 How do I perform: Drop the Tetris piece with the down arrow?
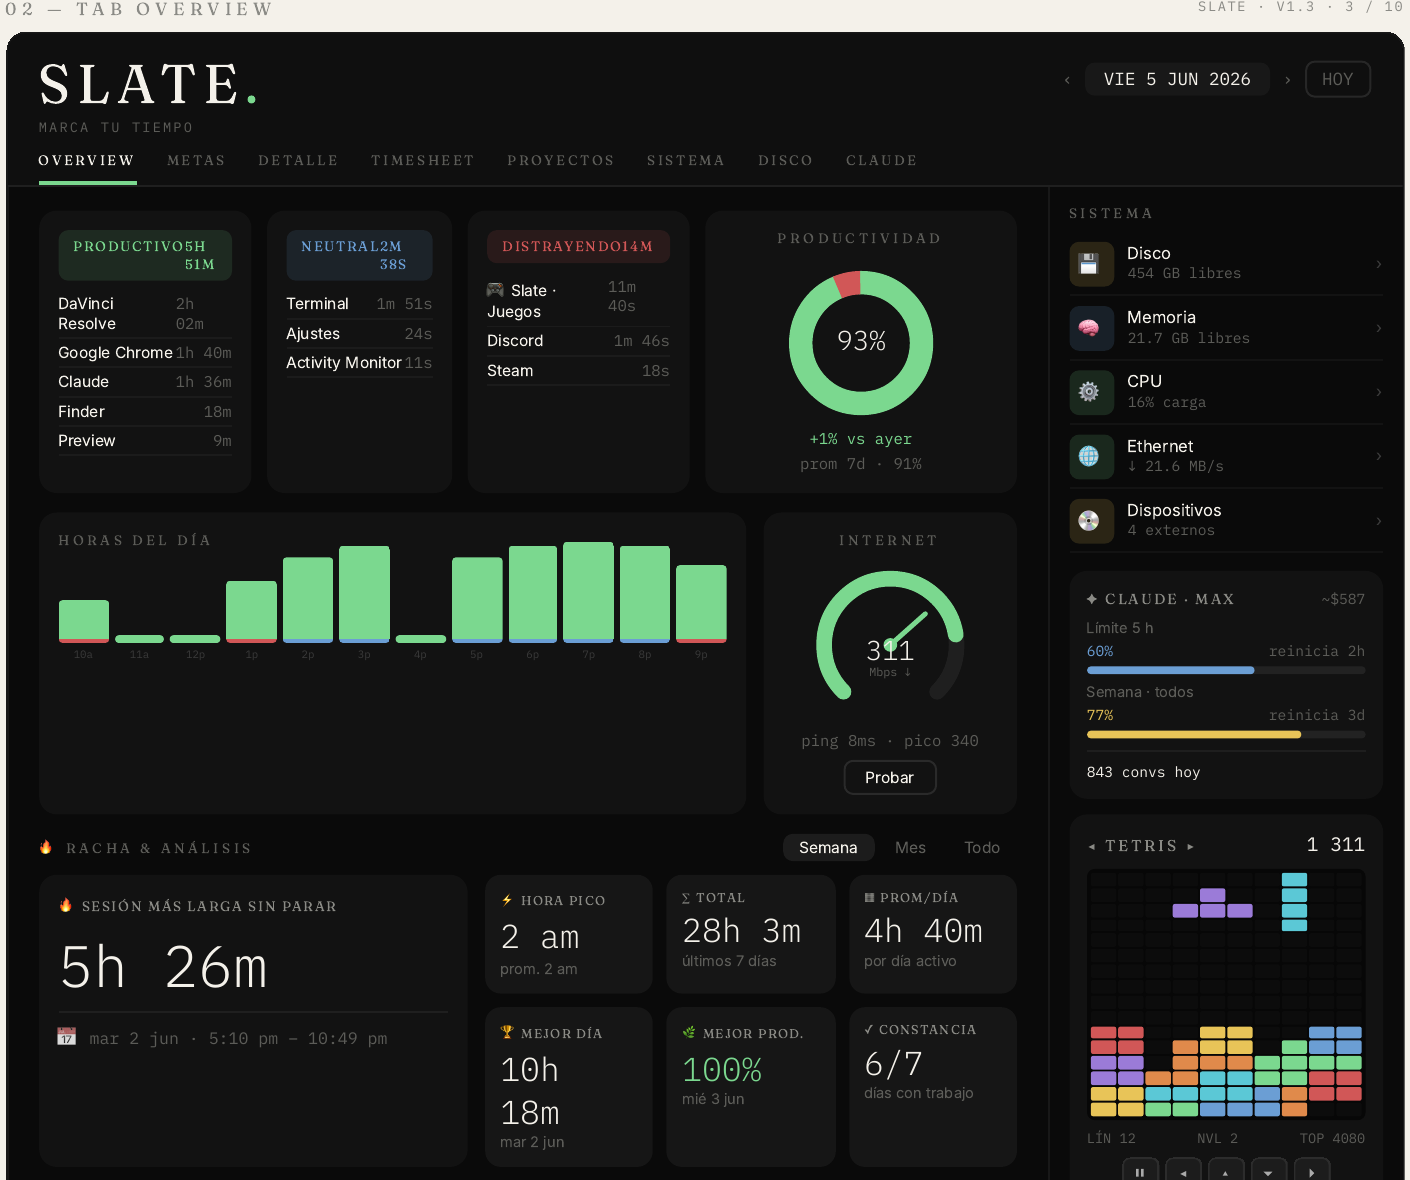click(1269, 1172)
